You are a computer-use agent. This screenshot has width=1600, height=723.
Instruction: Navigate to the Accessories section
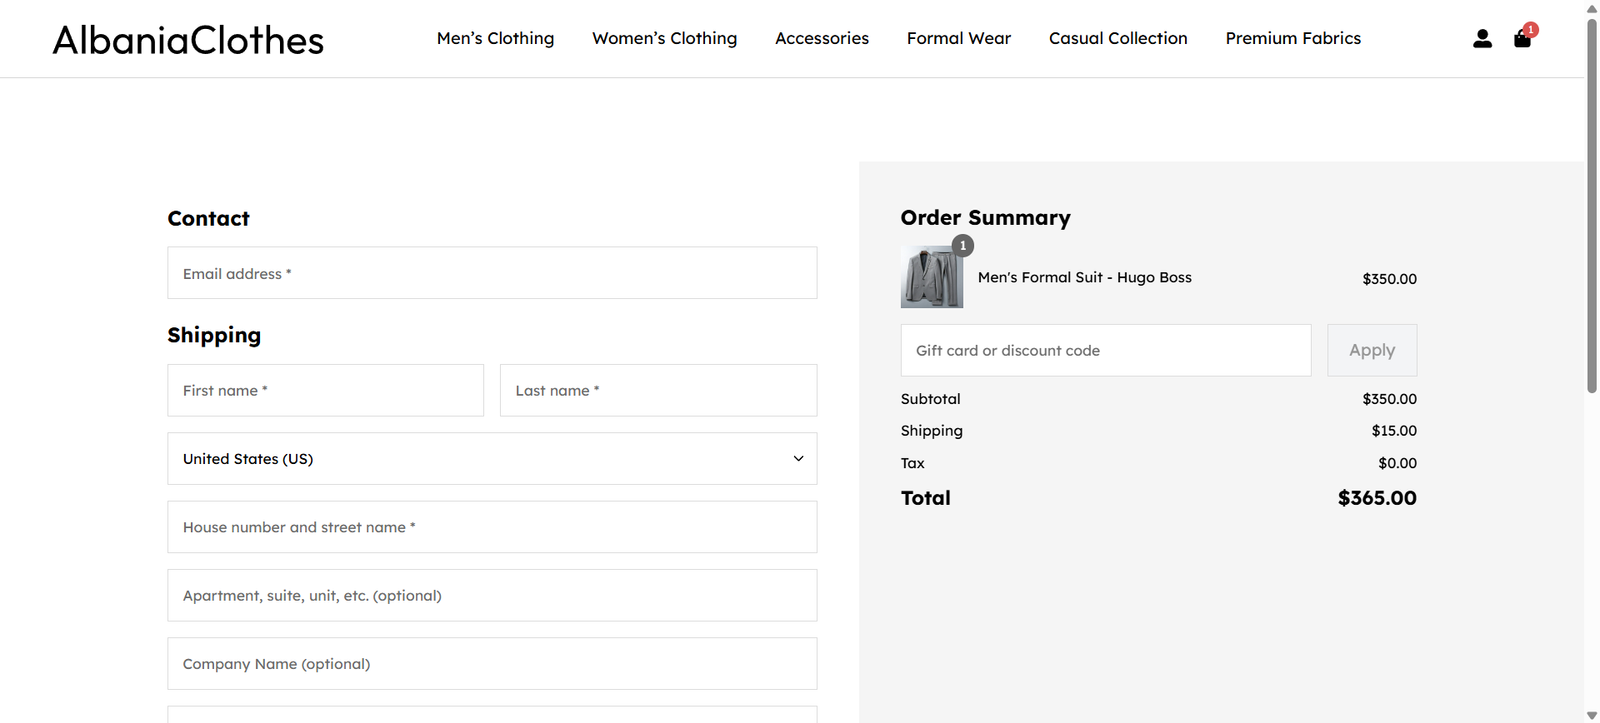pos(821,38)
